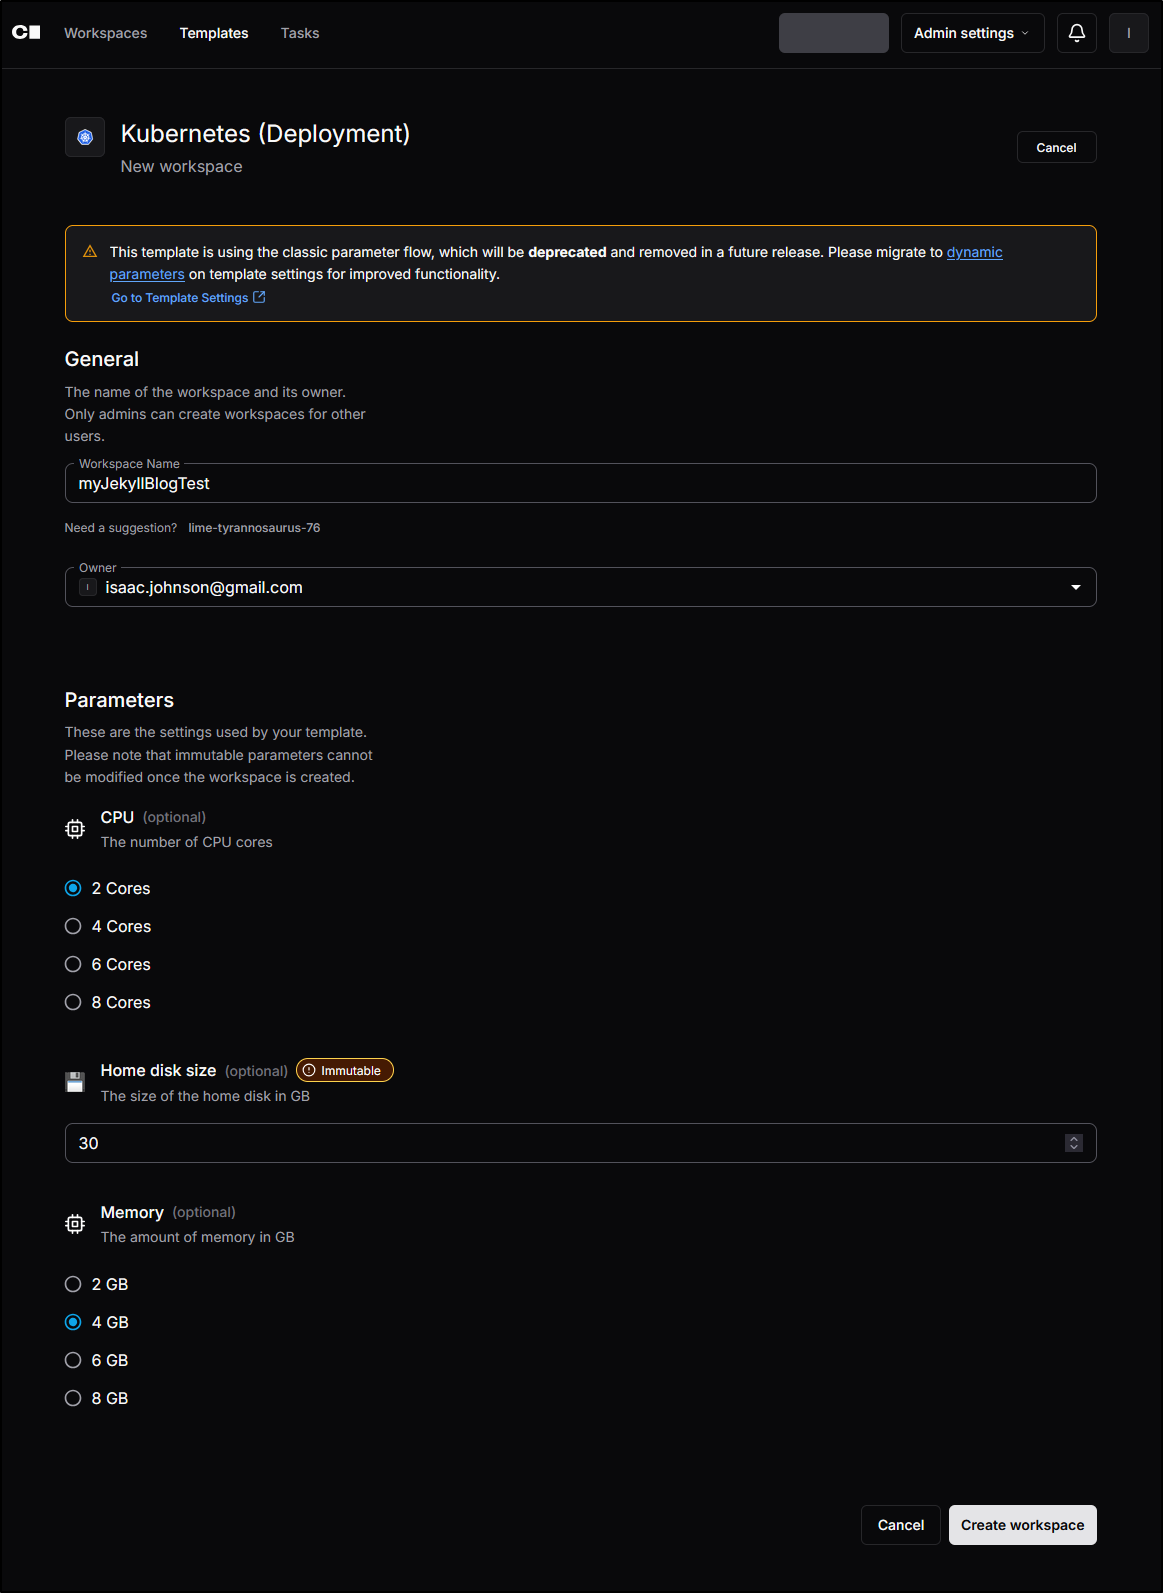Click the Coder logo in the top bar

point(28,32)
